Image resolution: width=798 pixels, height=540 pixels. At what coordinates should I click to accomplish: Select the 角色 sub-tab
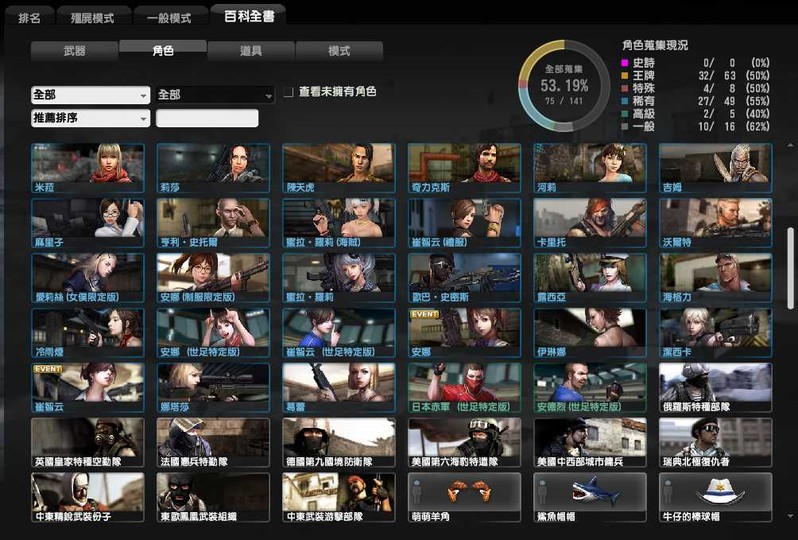(163, 50)
